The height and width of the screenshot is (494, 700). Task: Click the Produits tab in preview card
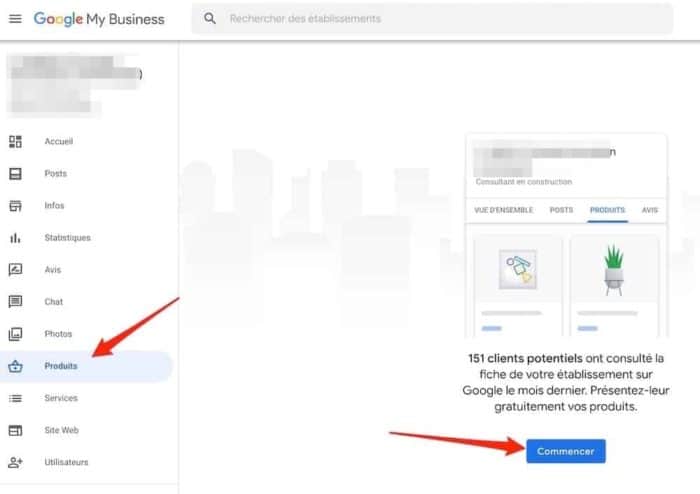[x=608, y=210]
